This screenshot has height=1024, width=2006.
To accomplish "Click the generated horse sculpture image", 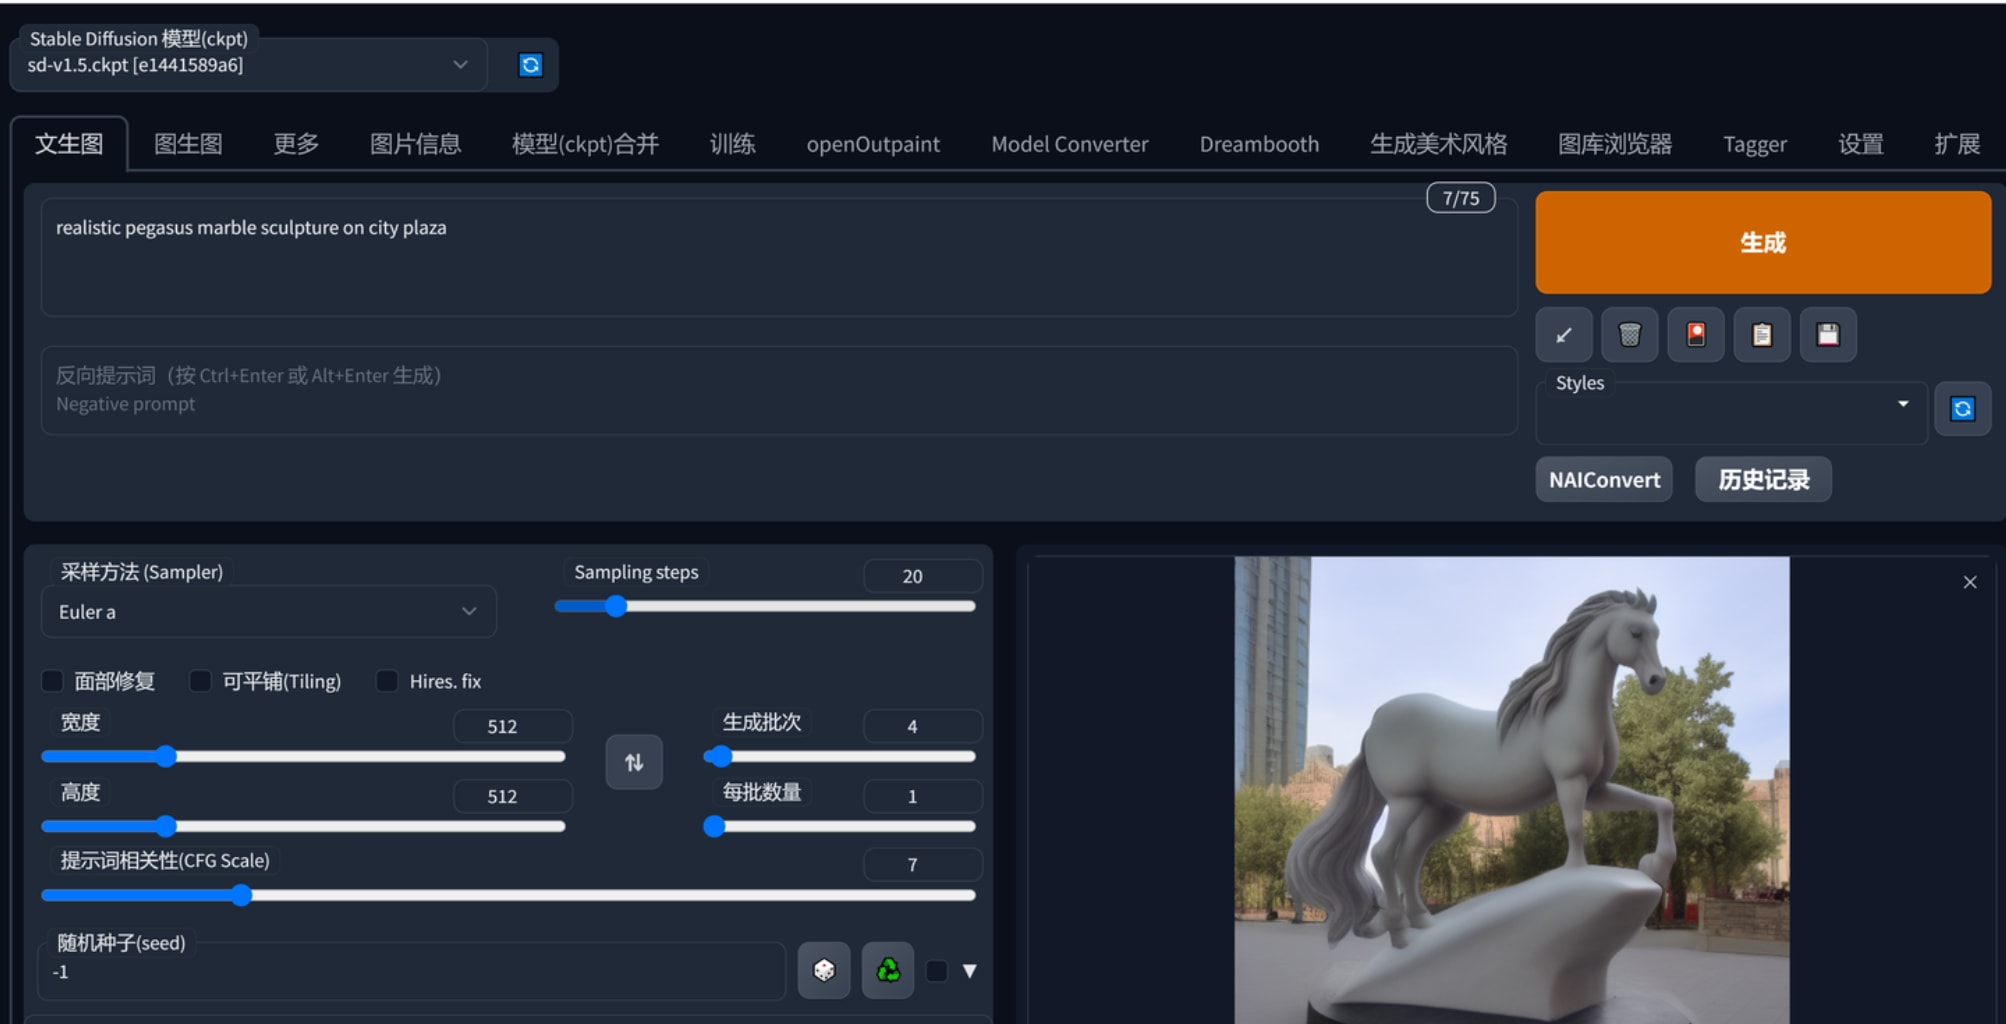I will click(1511, 790).
